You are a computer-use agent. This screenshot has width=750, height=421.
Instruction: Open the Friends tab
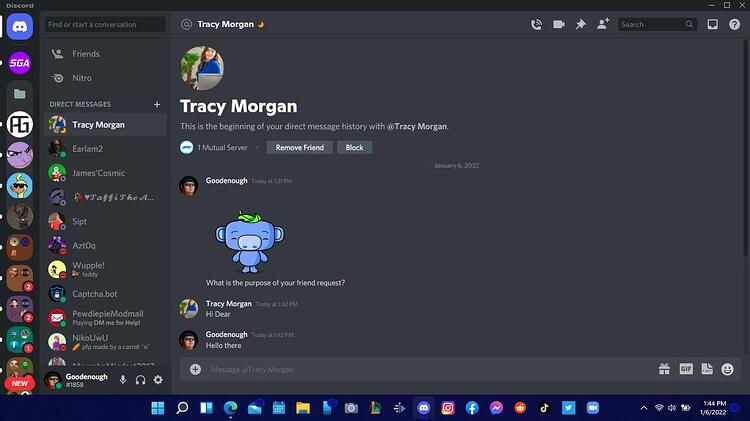[106, 54]
